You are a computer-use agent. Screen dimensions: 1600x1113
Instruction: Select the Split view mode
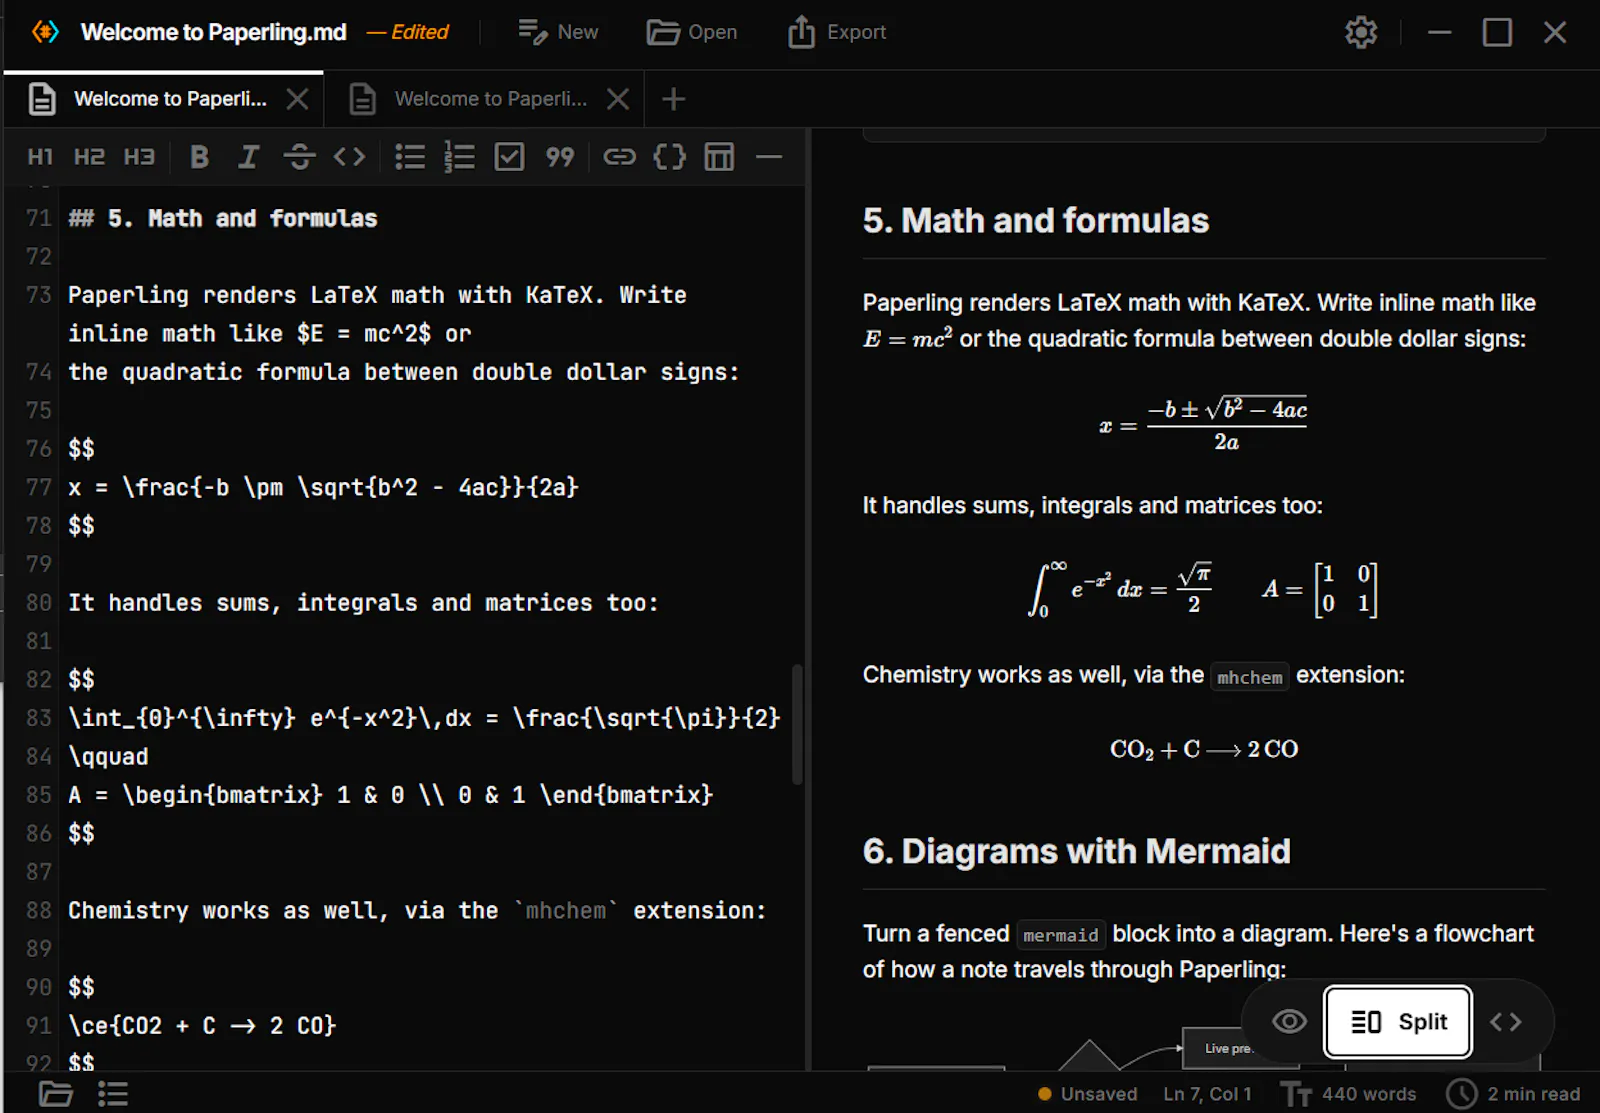click(x=1398, y=1022)
